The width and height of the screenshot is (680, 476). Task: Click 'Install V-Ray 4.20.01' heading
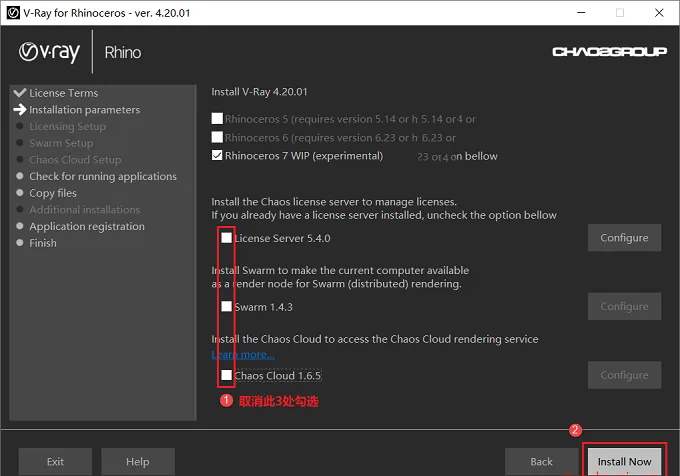pos(259,92)
